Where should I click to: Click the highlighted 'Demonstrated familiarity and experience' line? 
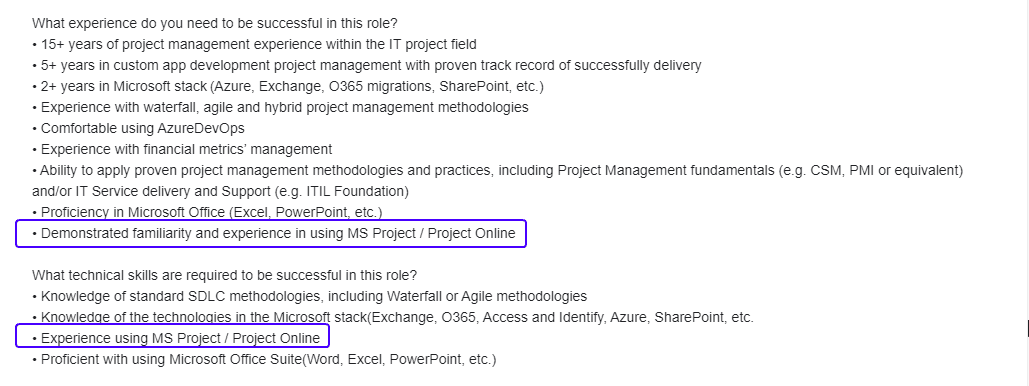click(x=274, y=234)
